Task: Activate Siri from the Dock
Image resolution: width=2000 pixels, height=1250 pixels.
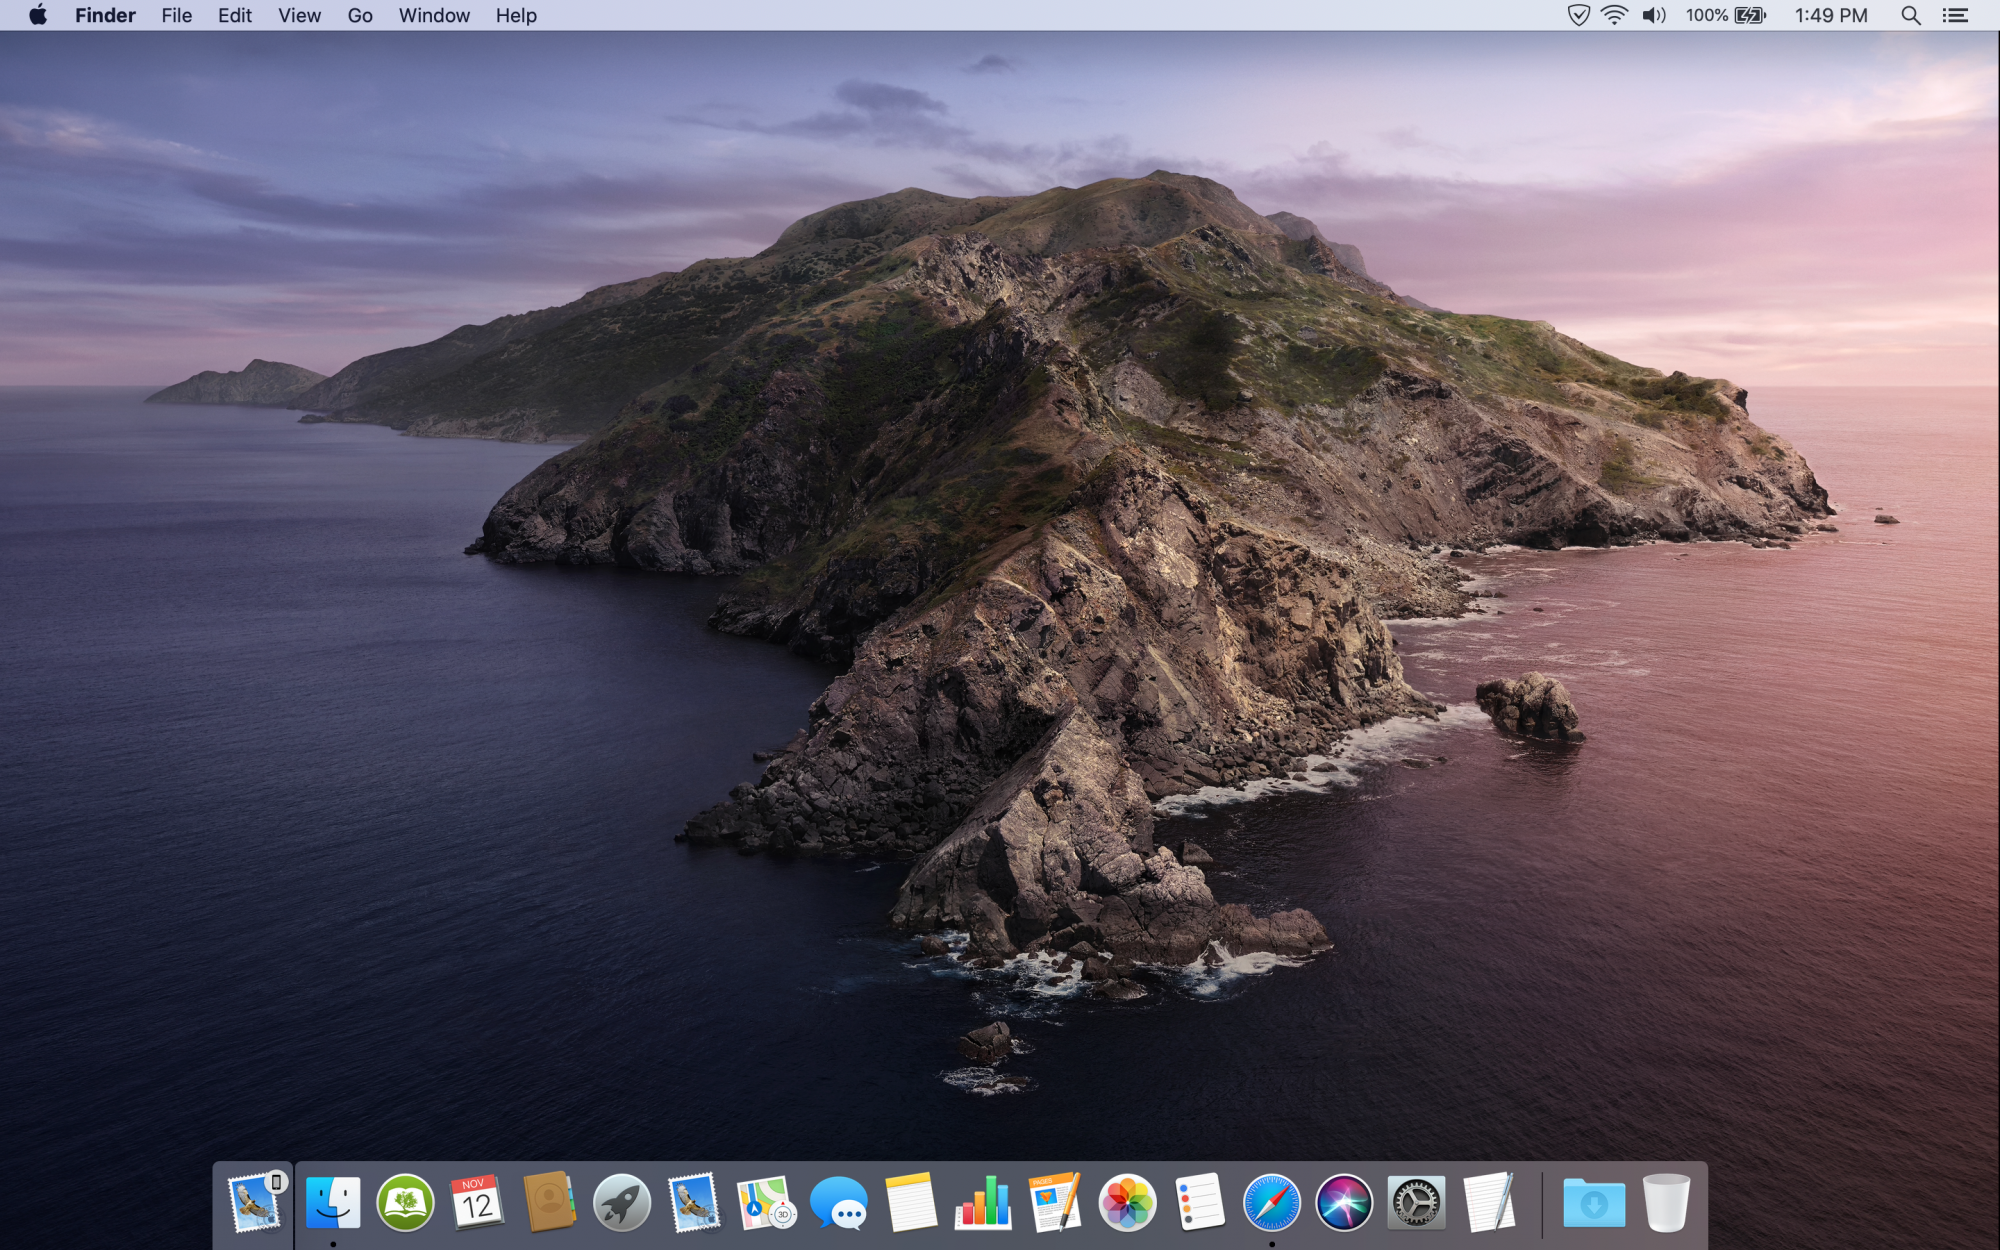Action: click(1344, 1202)
